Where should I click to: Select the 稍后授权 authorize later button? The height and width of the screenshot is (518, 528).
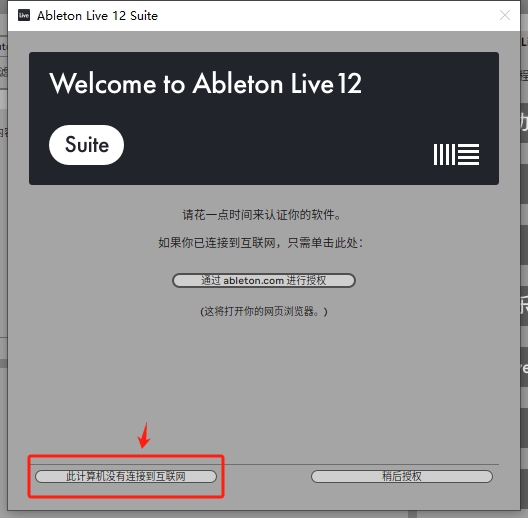point(401,476)
